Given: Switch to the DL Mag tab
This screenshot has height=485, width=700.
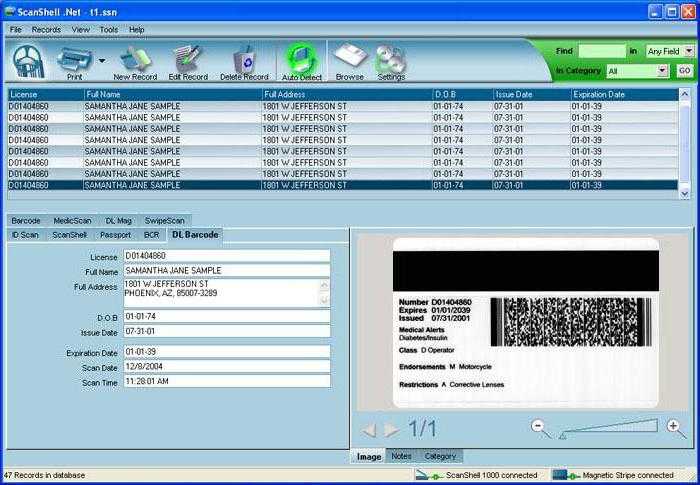Looking at the screenshot, I should [118, 221].
